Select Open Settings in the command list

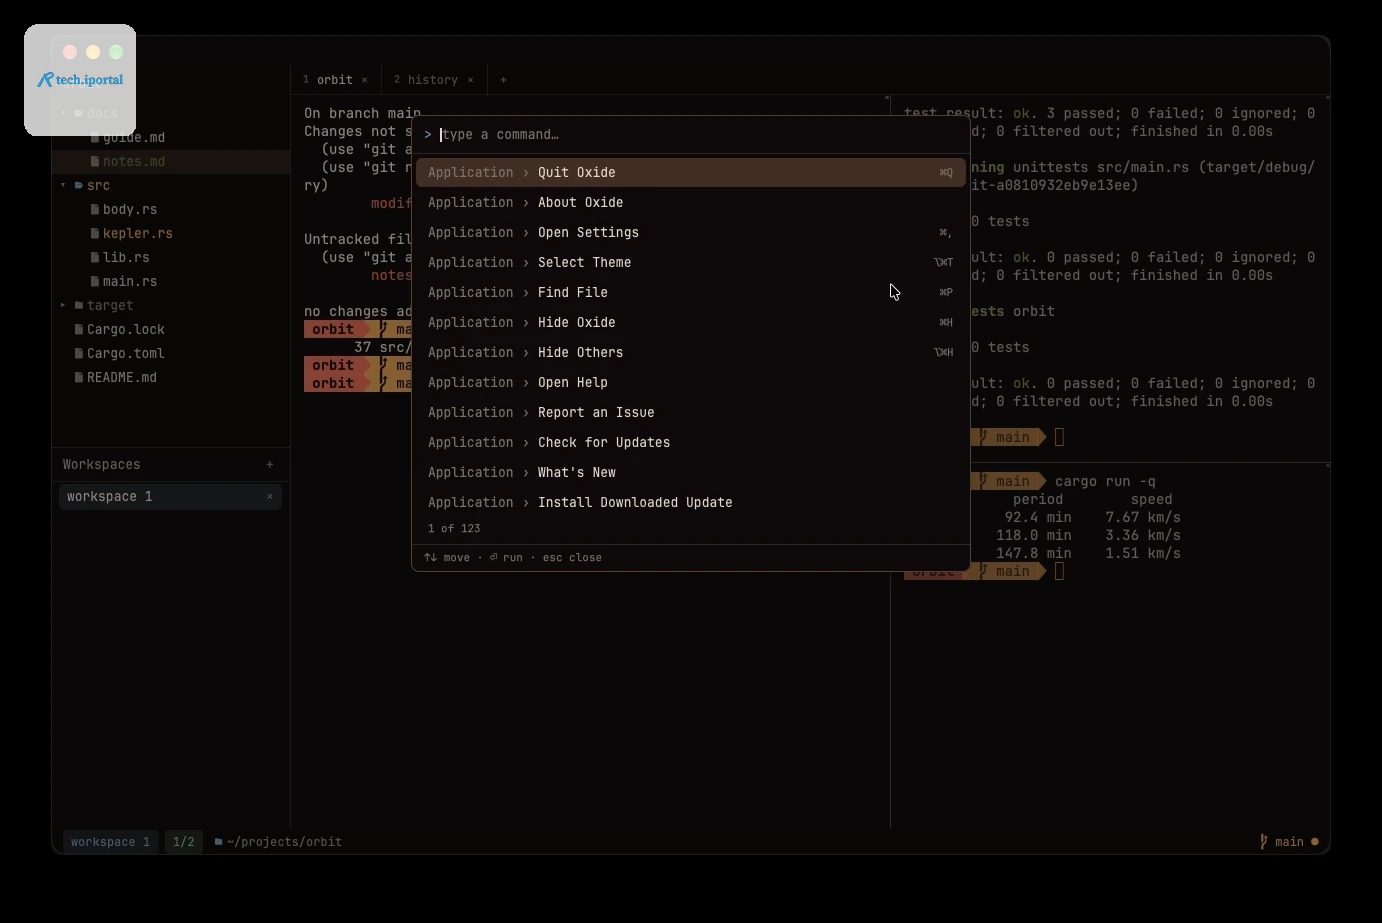tap(691, 233)
